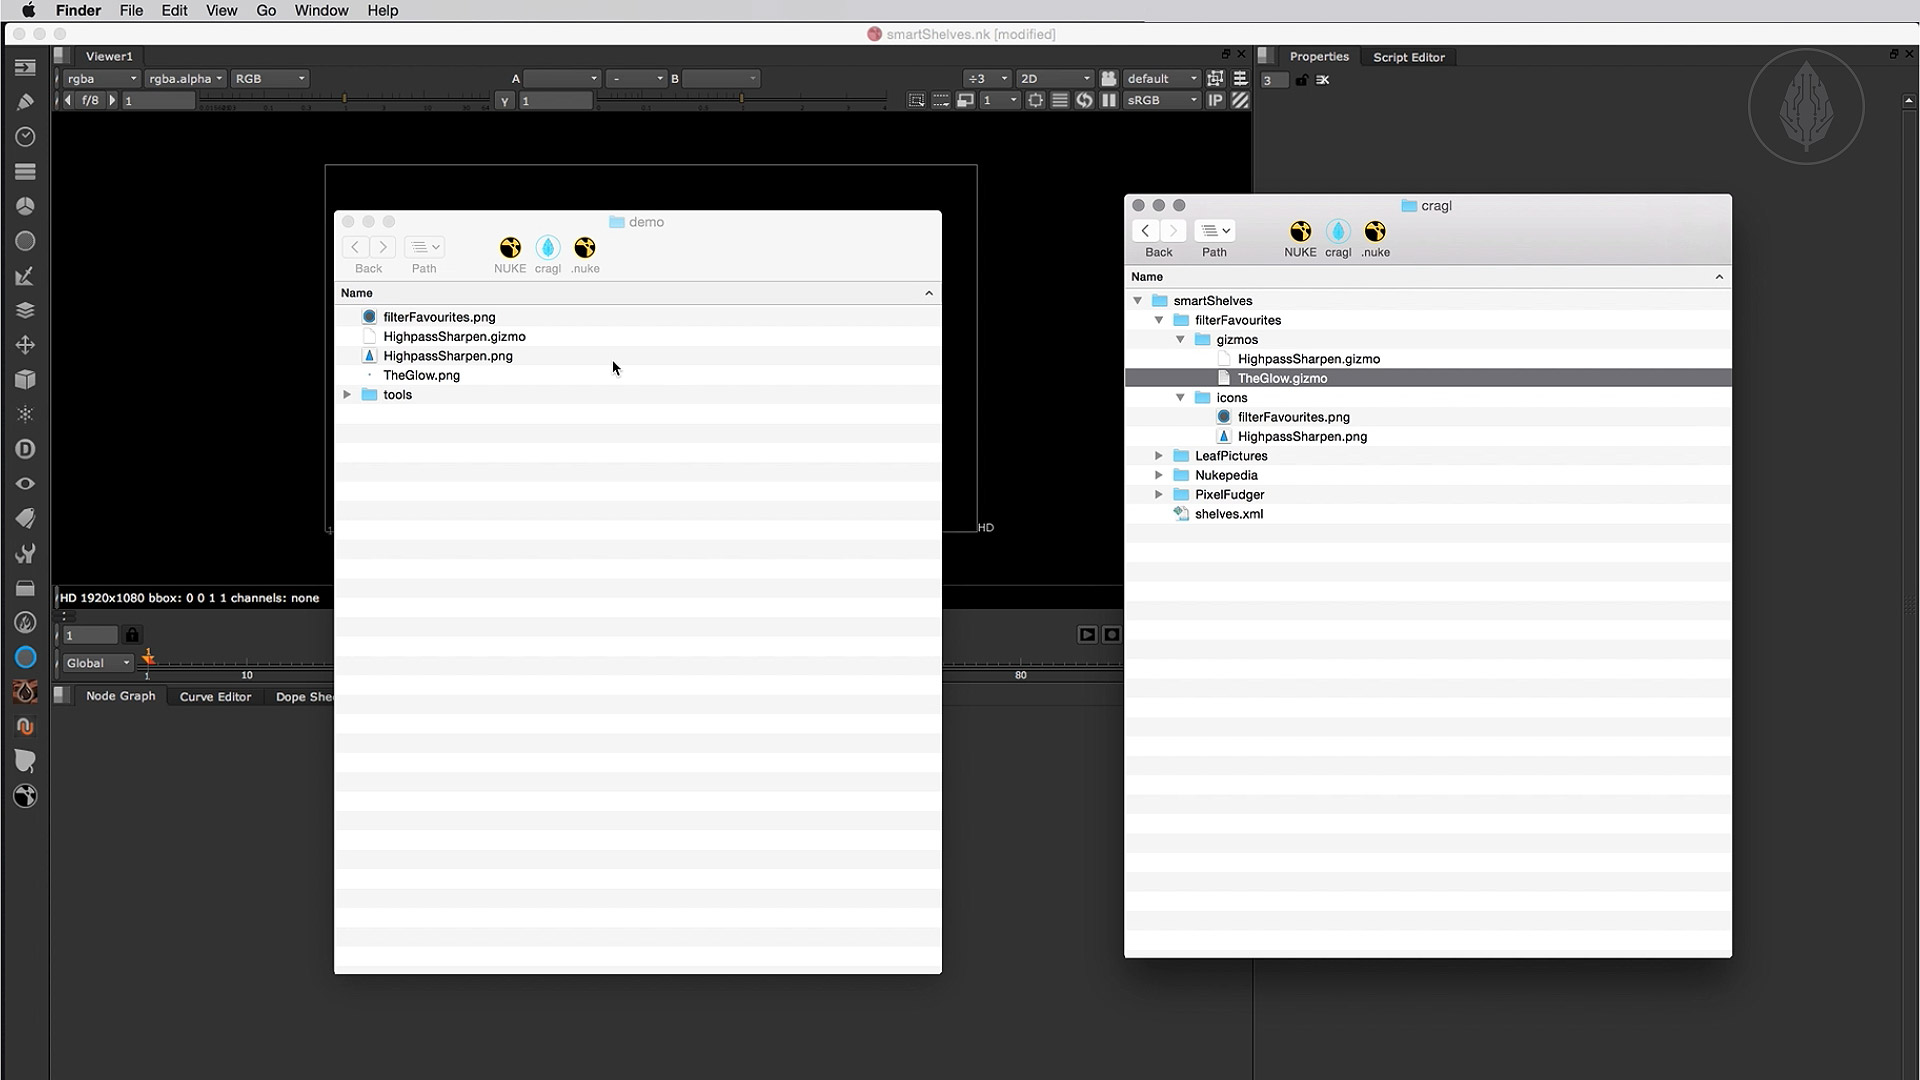This screenshot has width=1920, height=1080.
Task: Open the Transform nodes move icon
Action: coord(25,345)
